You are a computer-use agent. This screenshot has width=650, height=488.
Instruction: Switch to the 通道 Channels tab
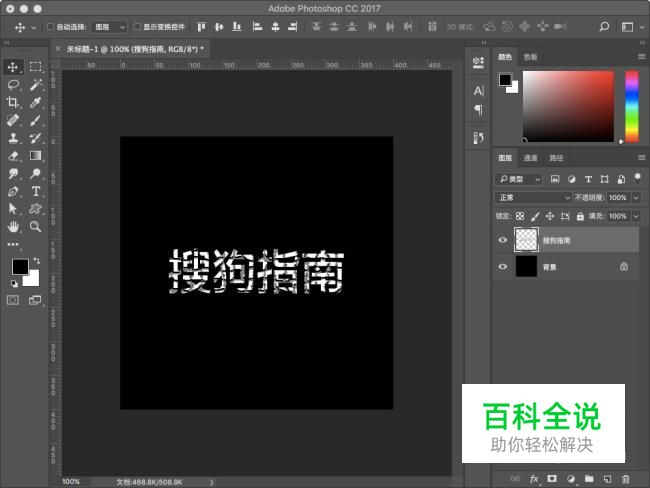(x=530, y=158)
